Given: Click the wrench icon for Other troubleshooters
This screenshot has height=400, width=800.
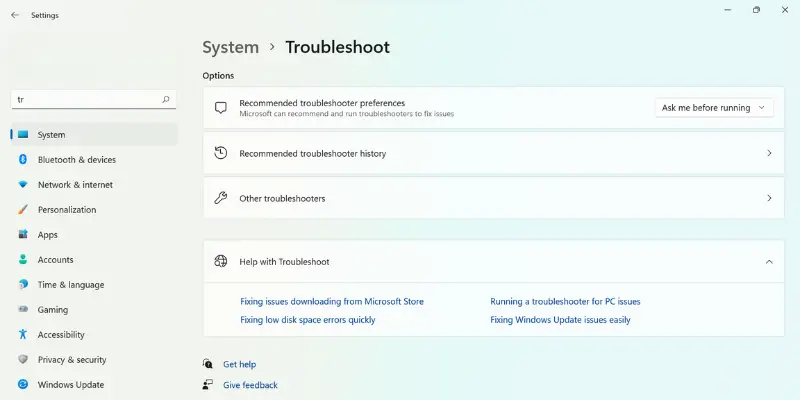Looking at the screenshot, I should (x=220, y=198).
